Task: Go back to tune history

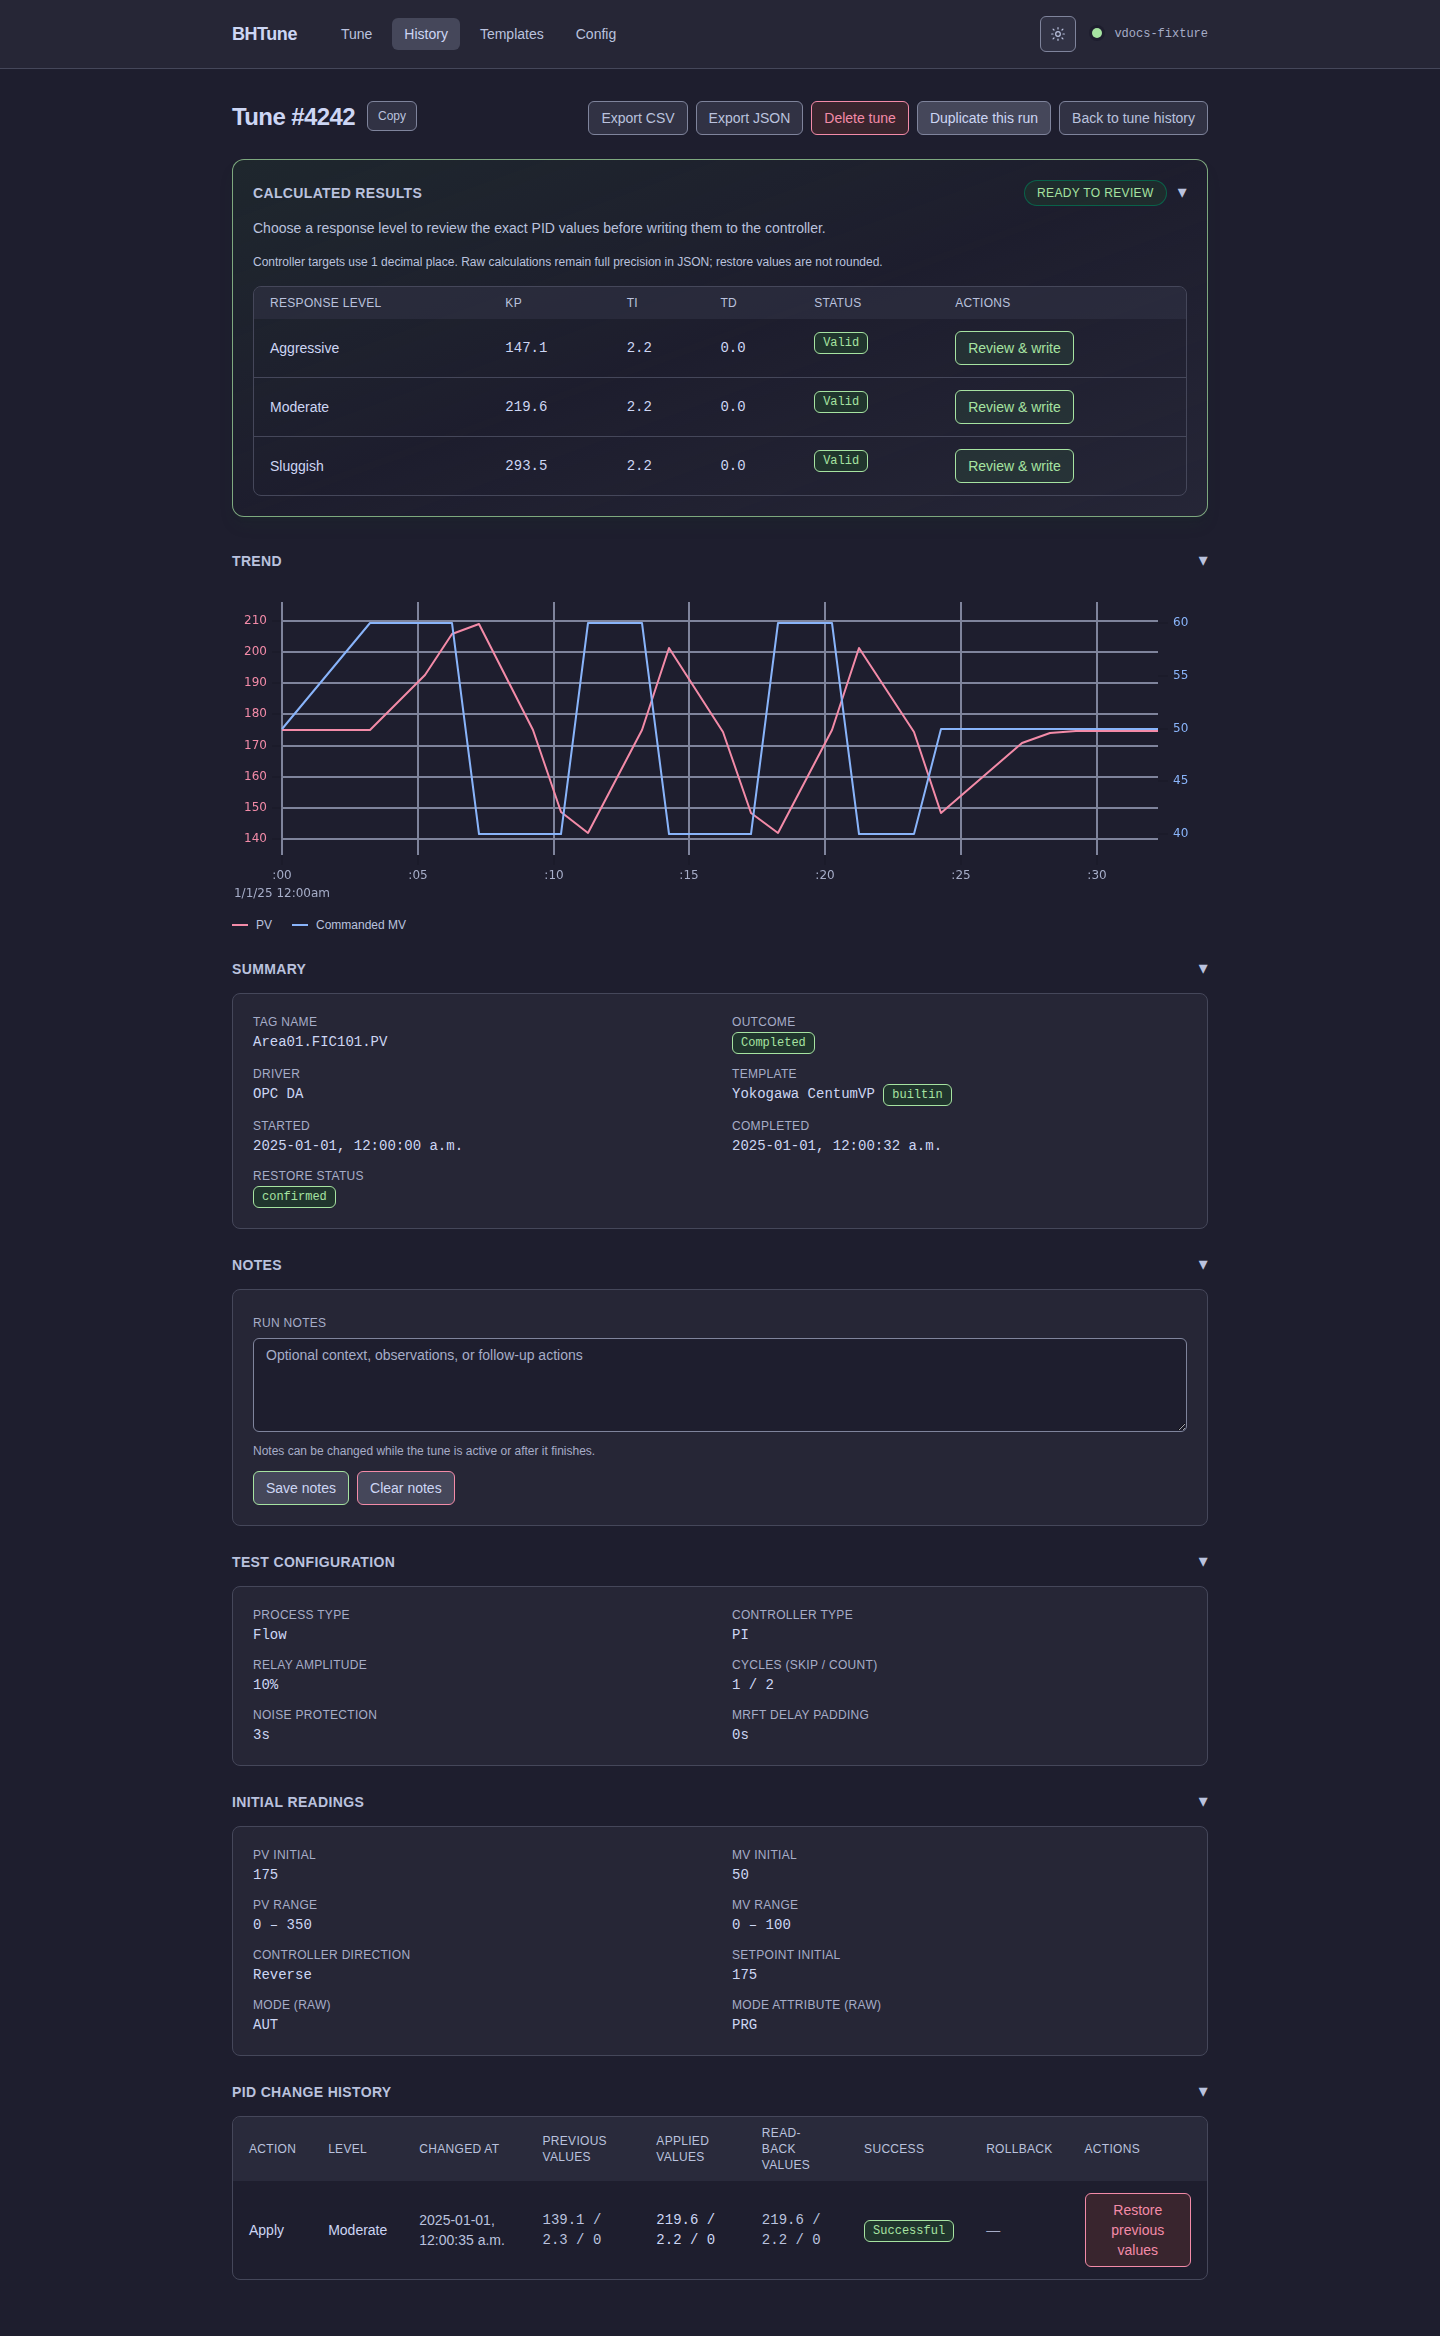Action: coord(1133,118)
